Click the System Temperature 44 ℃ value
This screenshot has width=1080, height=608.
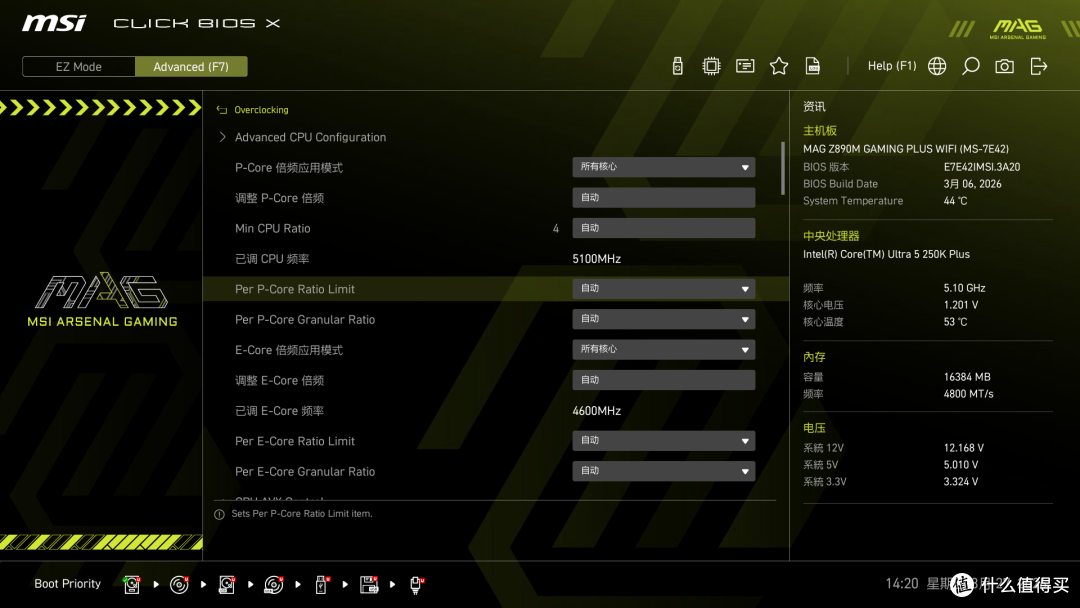tap(955, 201)
